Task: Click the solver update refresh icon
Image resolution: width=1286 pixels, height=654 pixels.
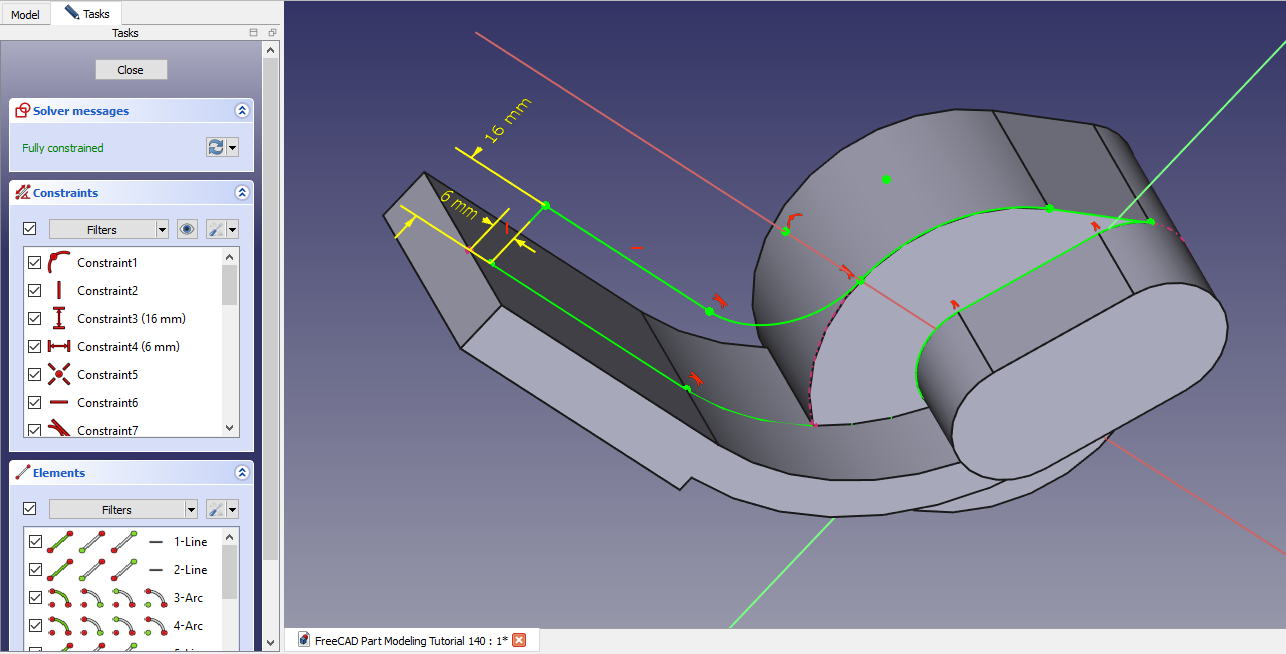Action: tap(216, 147)
